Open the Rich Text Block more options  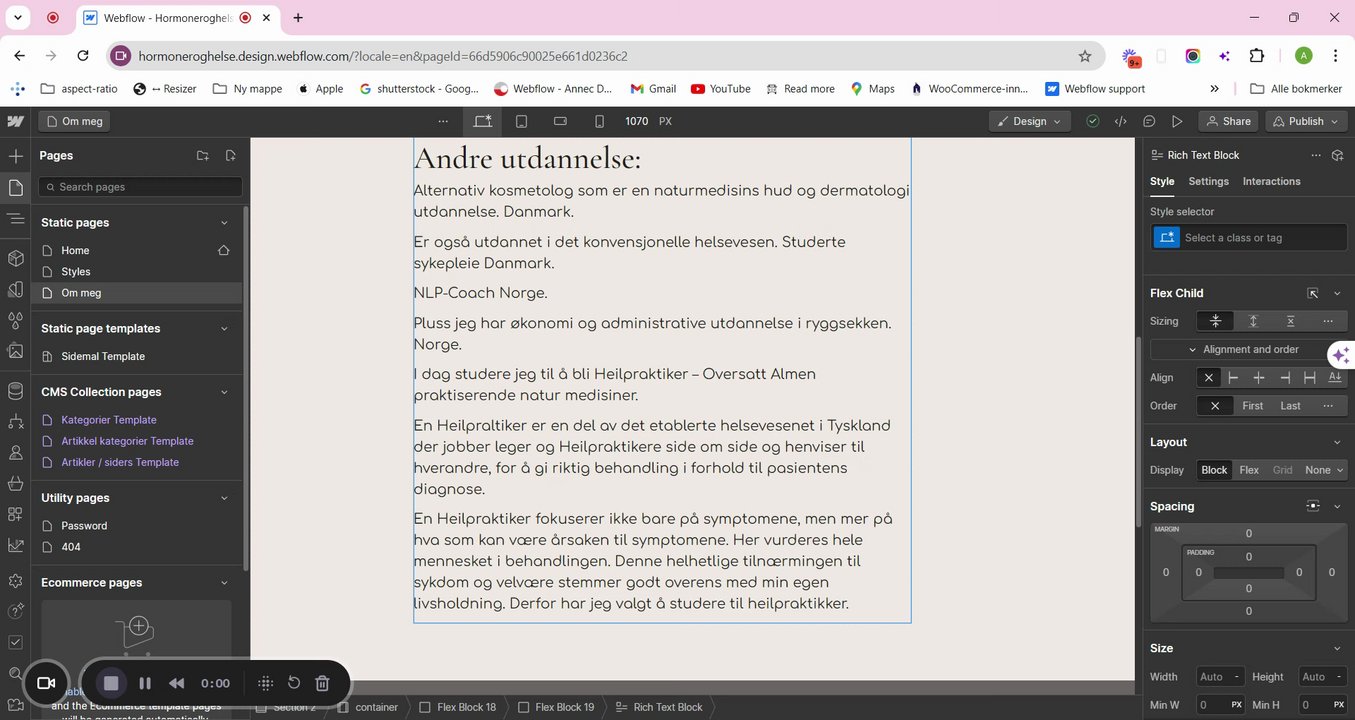(x=1316, y=155)
